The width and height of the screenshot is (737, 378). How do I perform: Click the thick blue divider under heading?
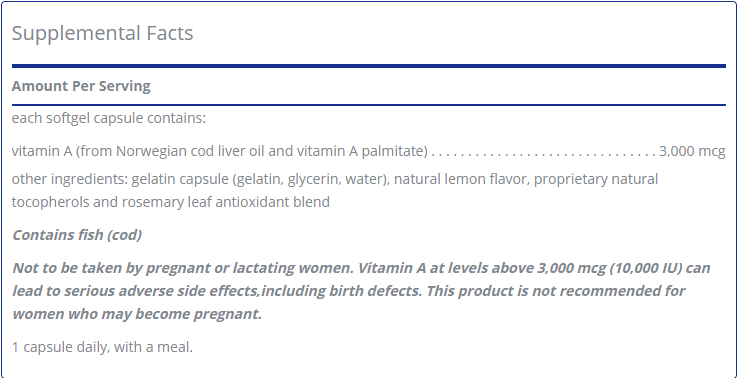pyautogui.click(x=368, y=66)
